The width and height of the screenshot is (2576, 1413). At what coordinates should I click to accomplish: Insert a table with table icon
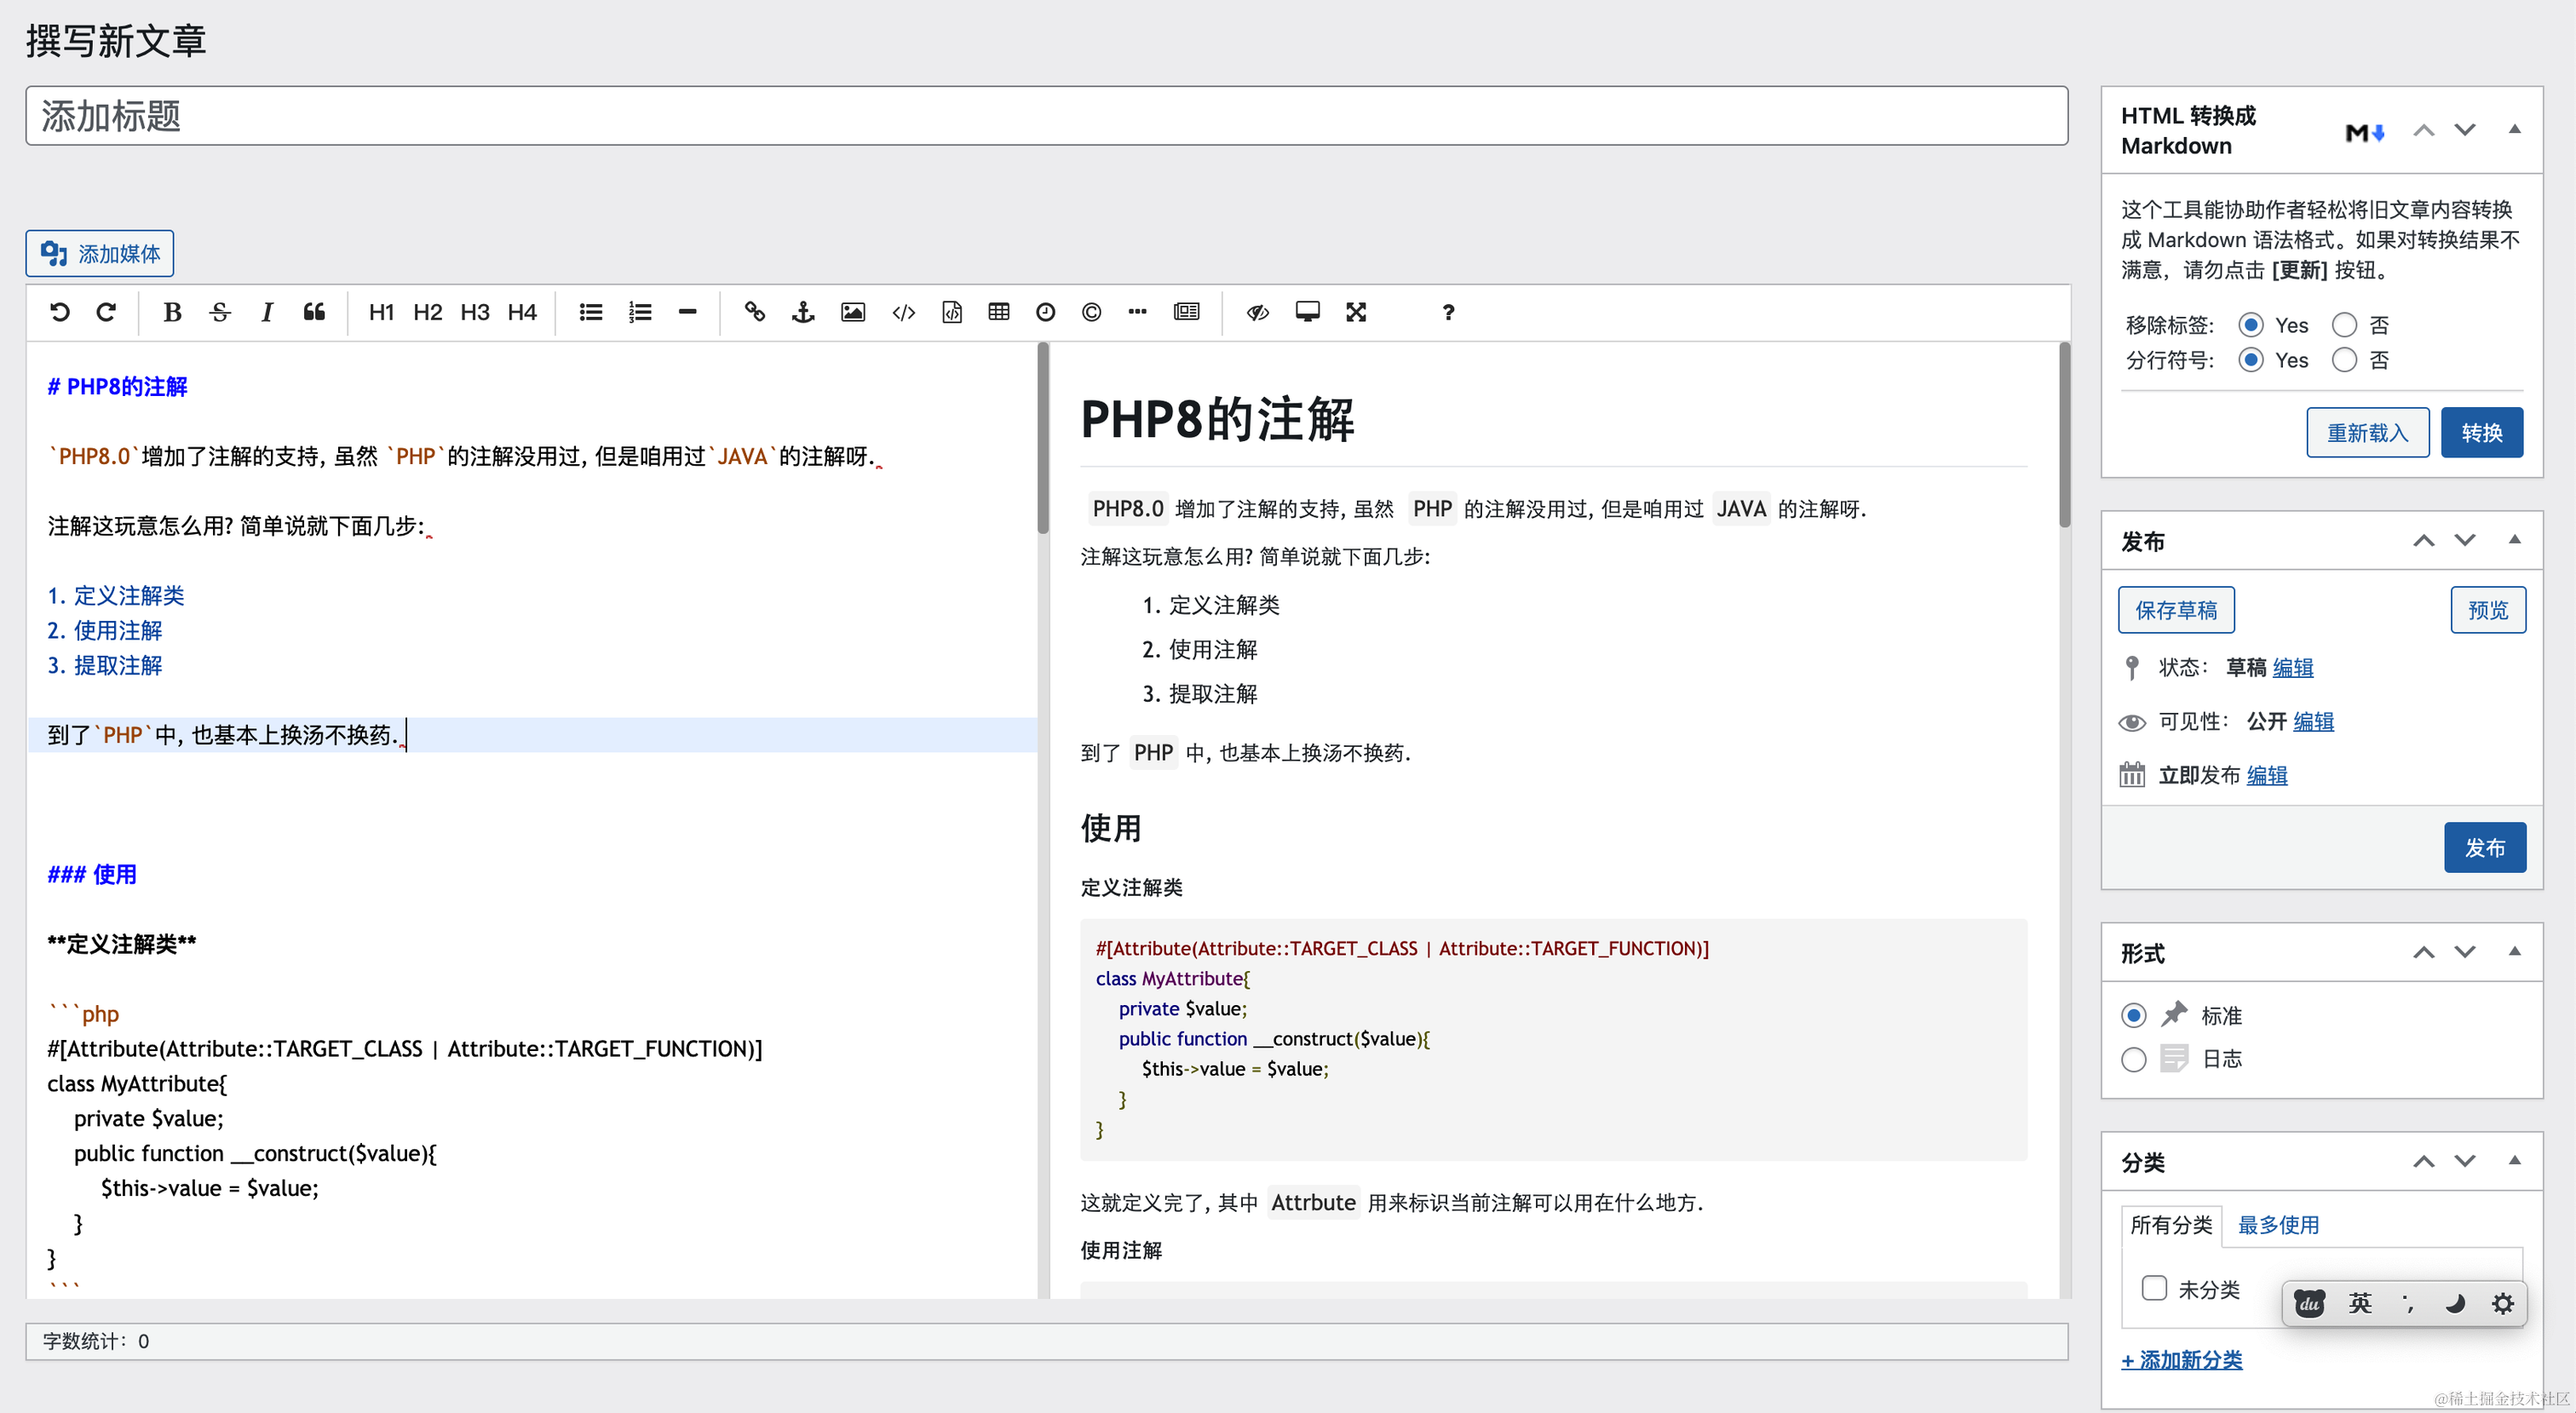[998, 312]
